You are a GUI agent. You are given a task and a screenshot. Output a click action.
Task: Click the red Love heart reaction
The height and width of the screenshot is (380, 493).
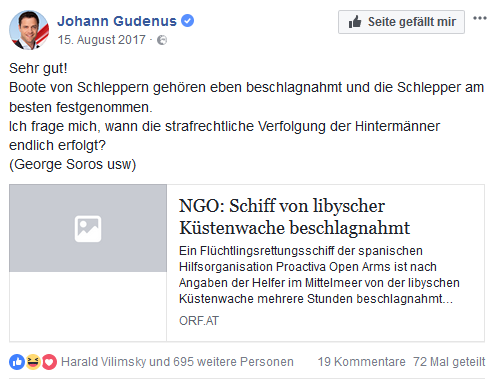(x=49, y=362)
